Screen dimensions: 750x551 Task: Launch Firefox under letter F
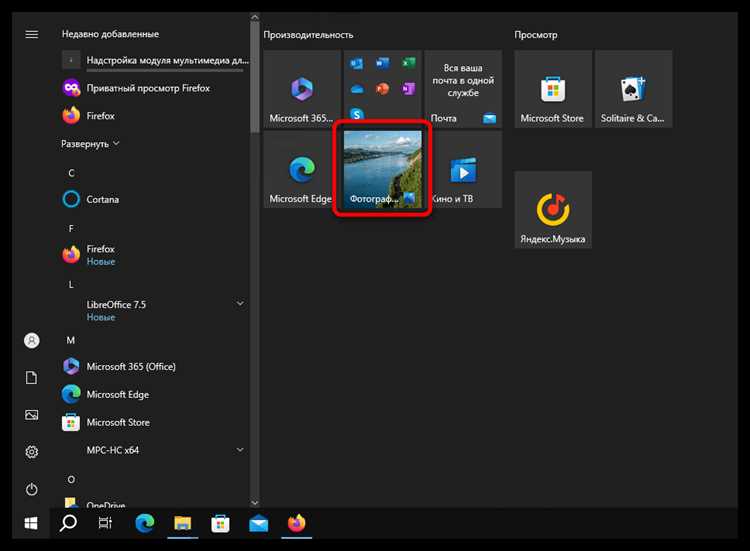(155, 254)
